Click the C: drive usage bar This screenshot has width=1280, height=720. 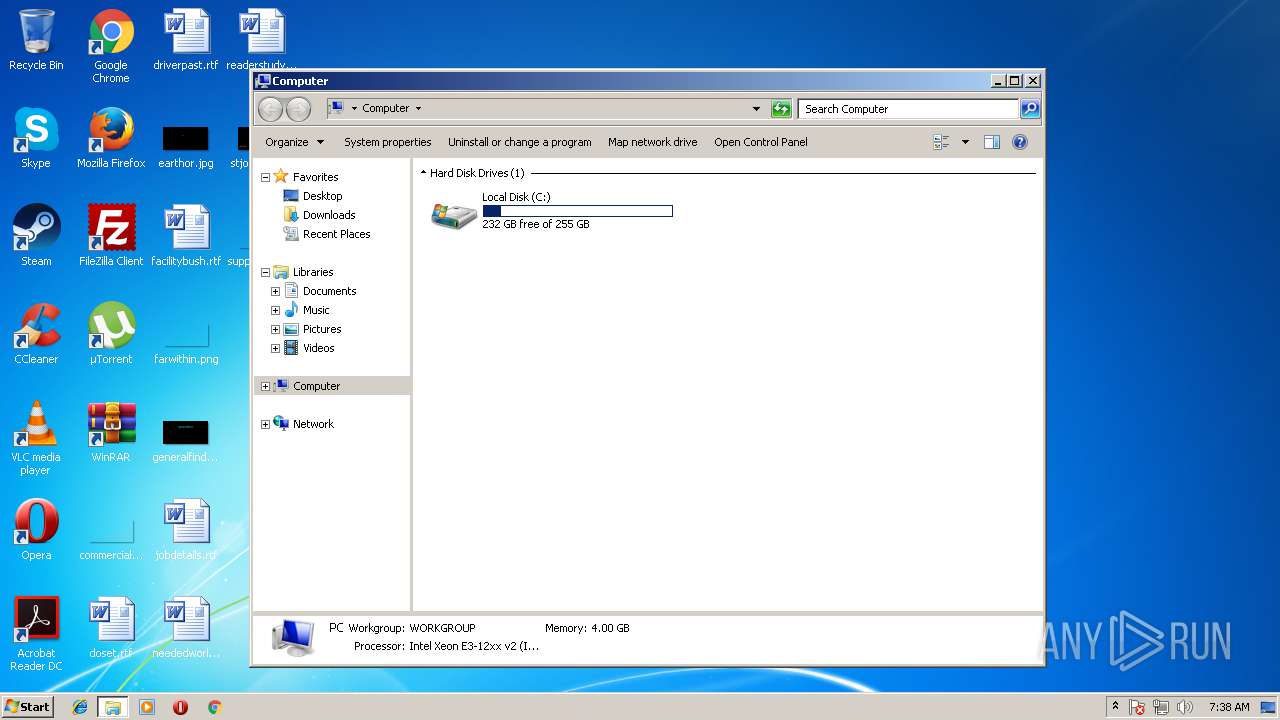(577, 211)
